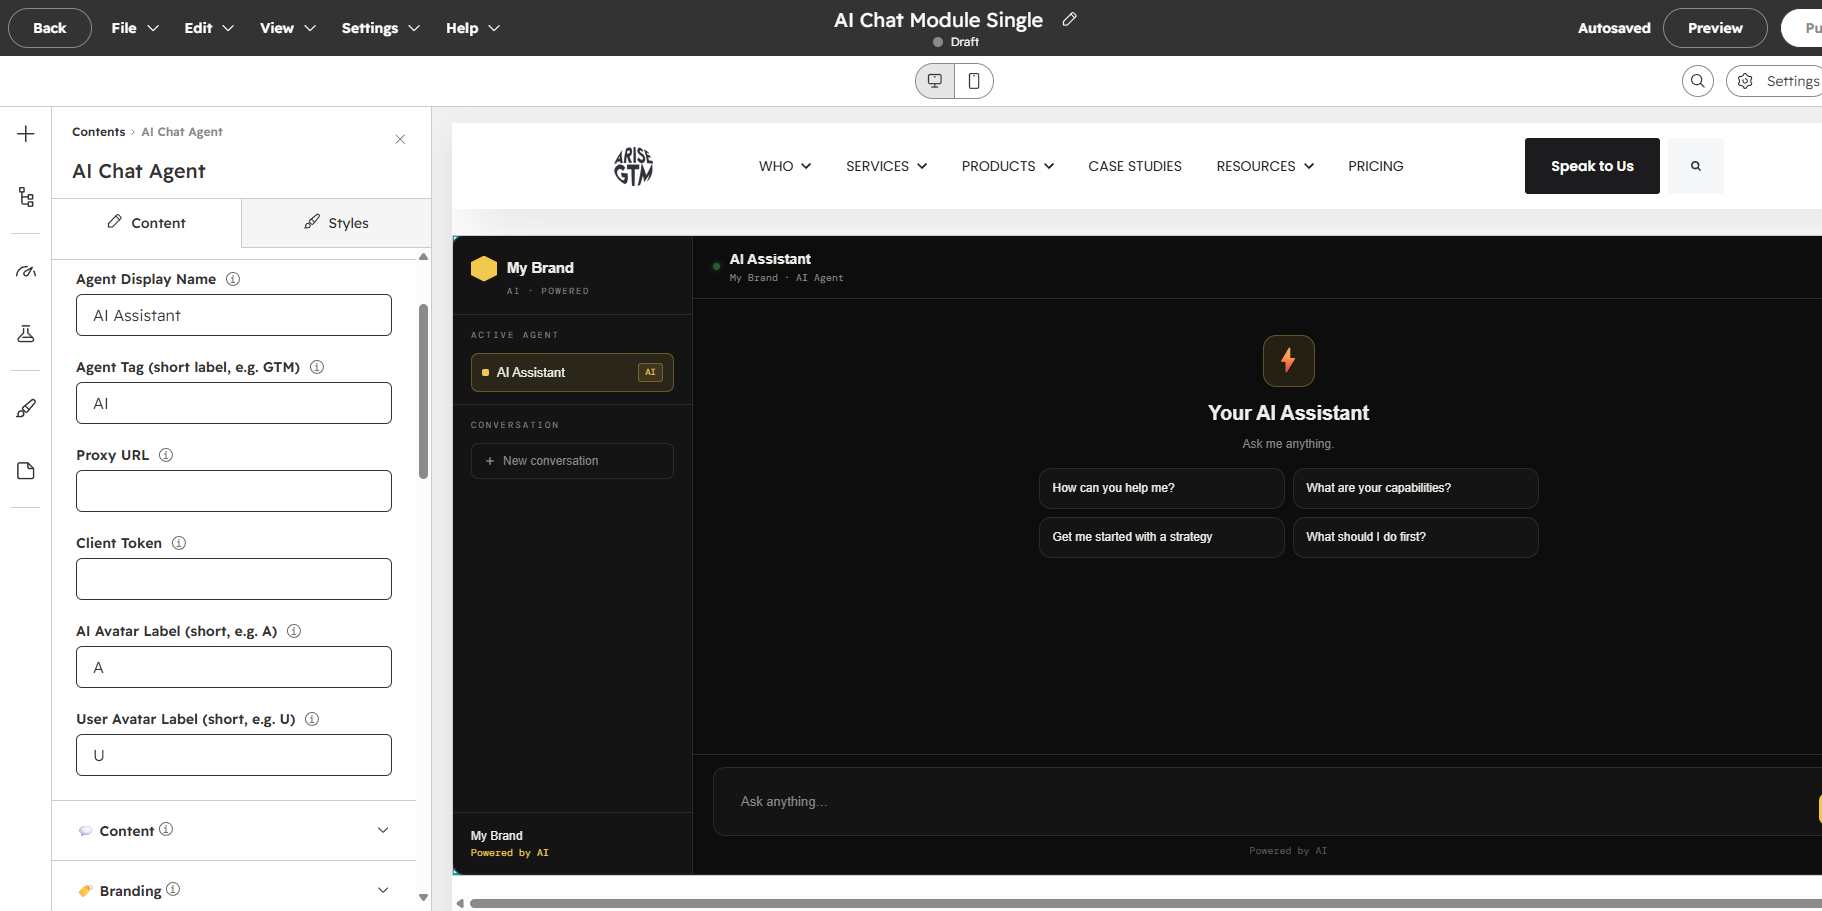Expand the SERVICES nav dropdown
The width and height of the screenshot is (1822, 911).
(886, 166)
